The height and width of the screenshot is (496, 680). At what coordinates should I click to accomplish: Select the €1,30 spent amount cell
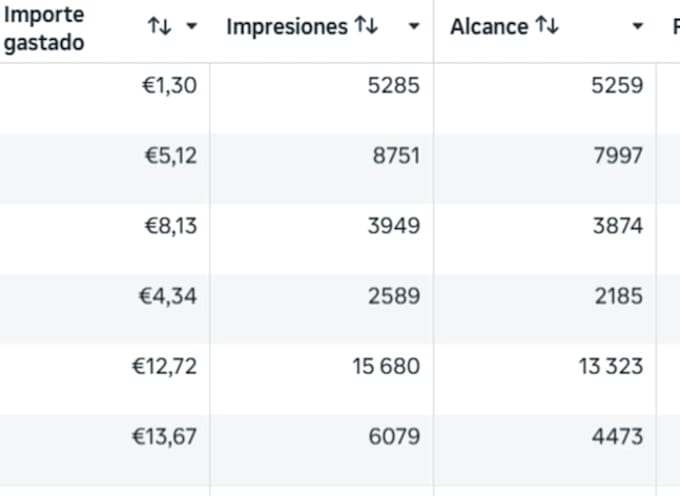(170, 85)
